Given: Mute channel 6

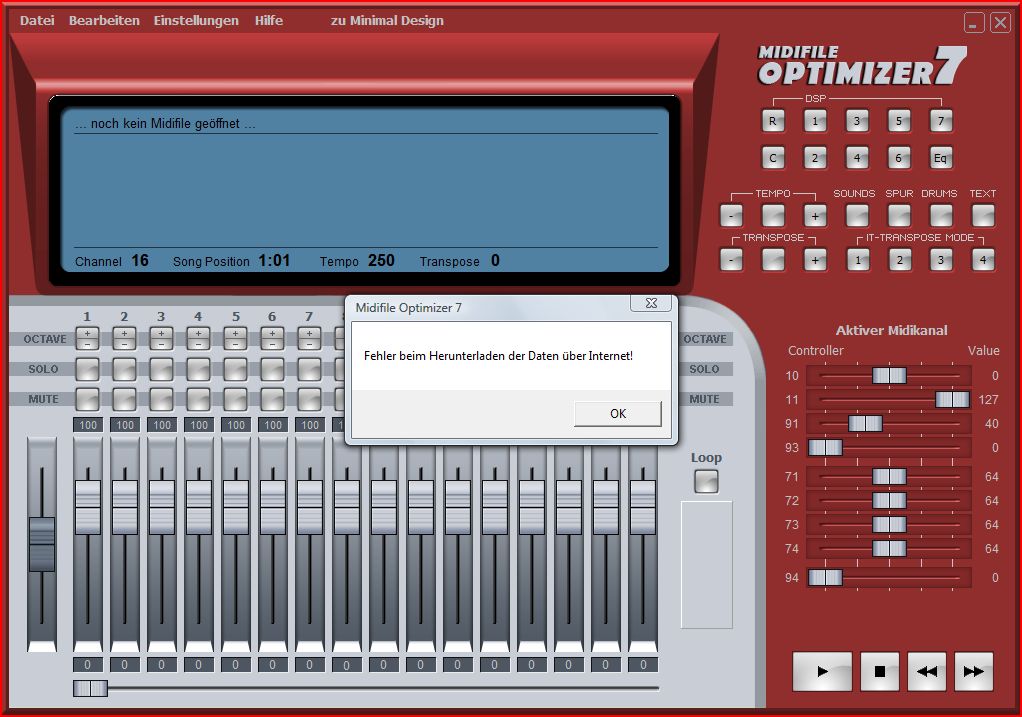Looking at the screenshot, I should click(272, 399).
